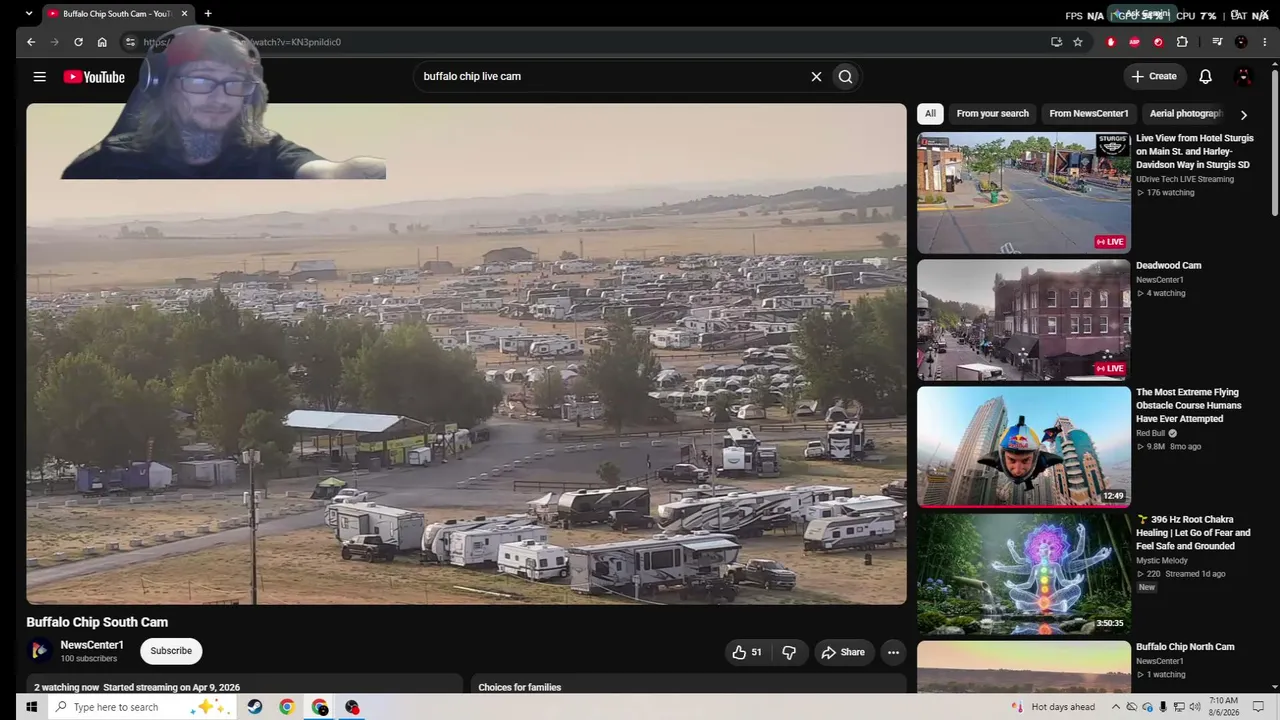Open the Red Bull flying obstacle course thumbnail
The image size is (1280, 720).
(1024, 447)
